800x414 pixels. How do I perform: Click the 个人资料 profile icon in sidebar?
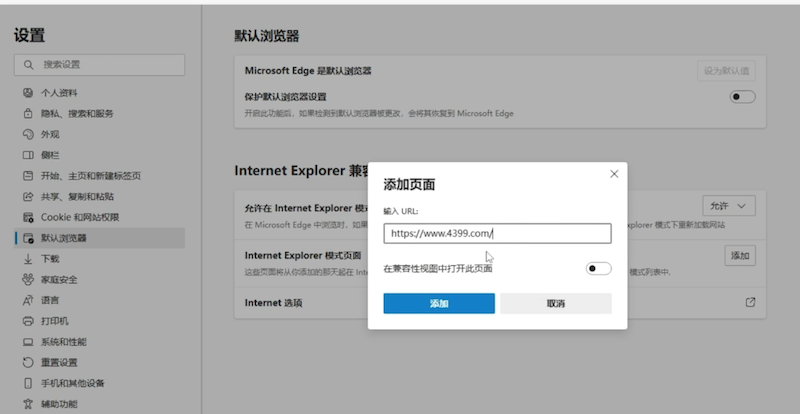pyautogui.click(x=28, y=93)
